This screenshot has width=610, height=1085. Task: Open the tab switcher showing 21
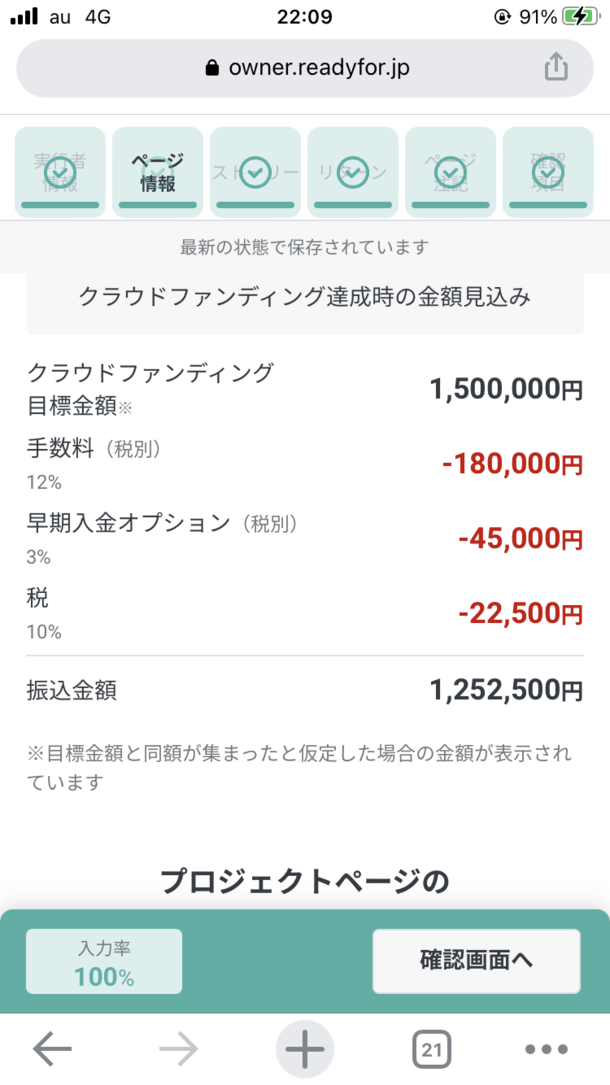tap(431, 1049)
